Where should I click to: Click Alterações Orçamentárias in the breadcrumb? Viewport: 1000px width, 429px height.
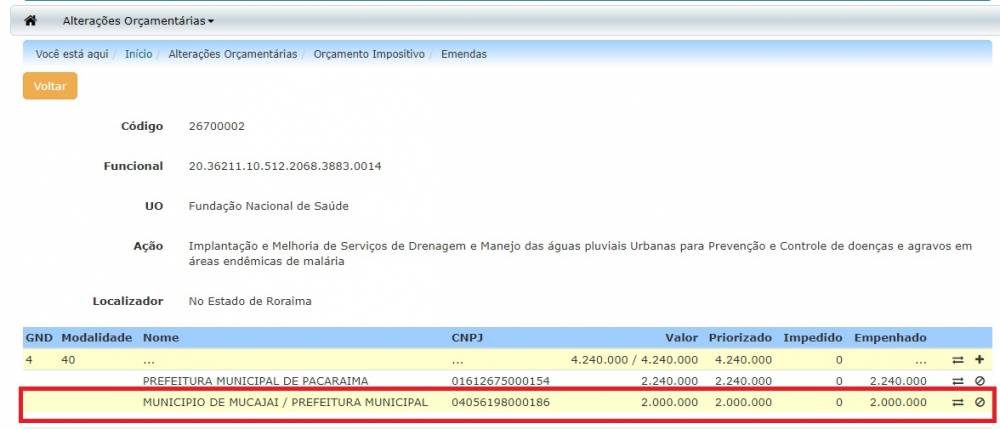coord(232,54)
